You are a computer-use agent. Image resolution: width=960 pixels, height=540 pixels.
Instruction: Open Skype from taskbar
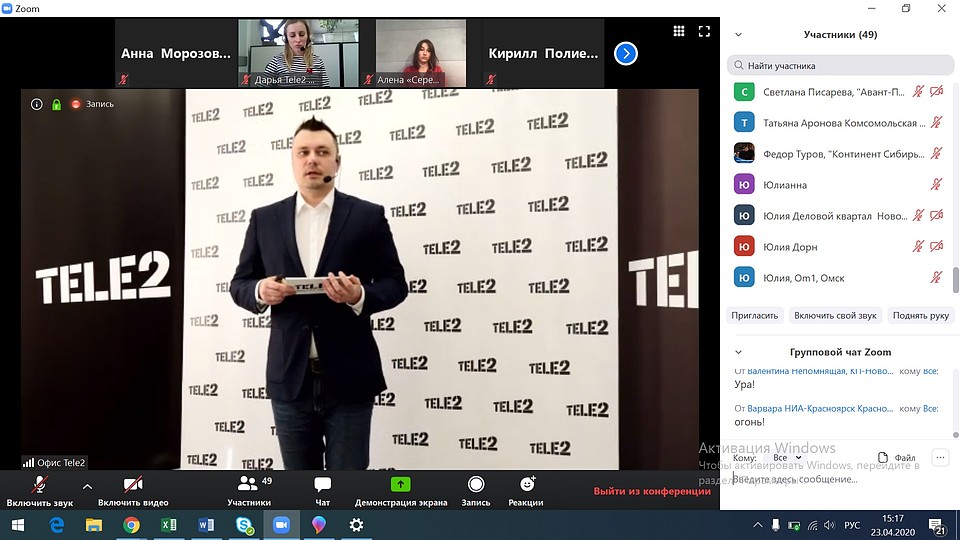point(244,525)
